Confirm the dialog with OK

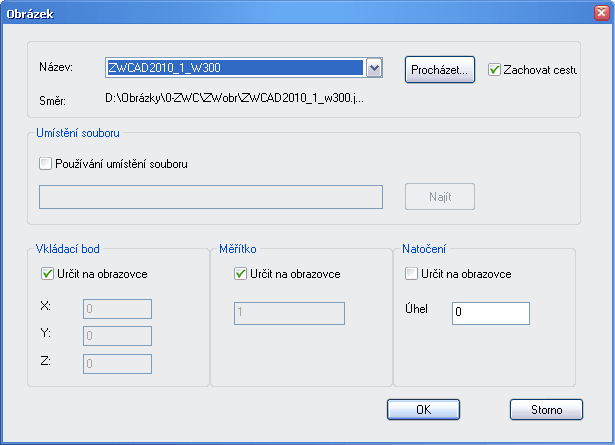click(x=423, y=409)
